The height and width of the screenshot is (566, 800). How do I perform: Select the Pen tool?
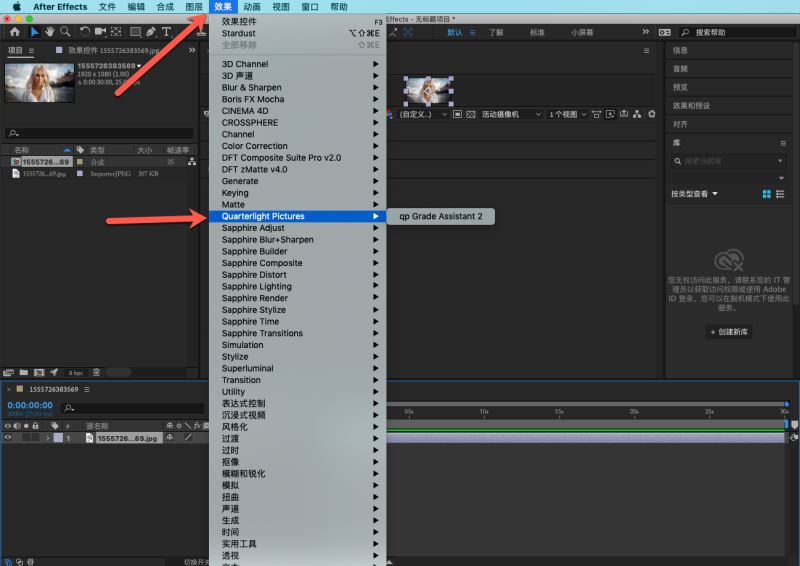pyautogui.click(x=151, y=32)
